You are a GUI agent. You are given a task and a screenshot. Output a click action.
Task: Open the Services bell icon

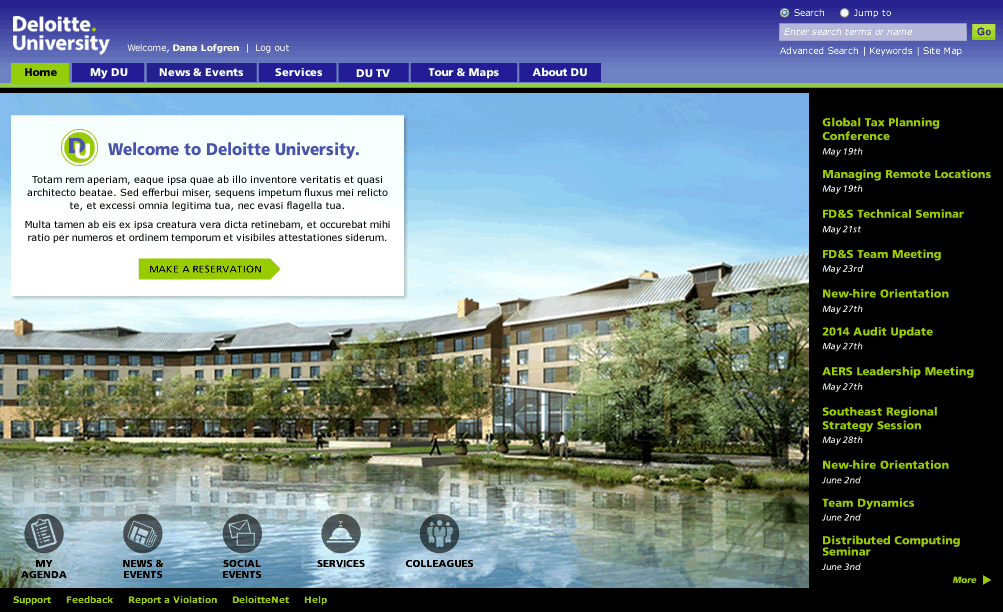pos(341,533)
